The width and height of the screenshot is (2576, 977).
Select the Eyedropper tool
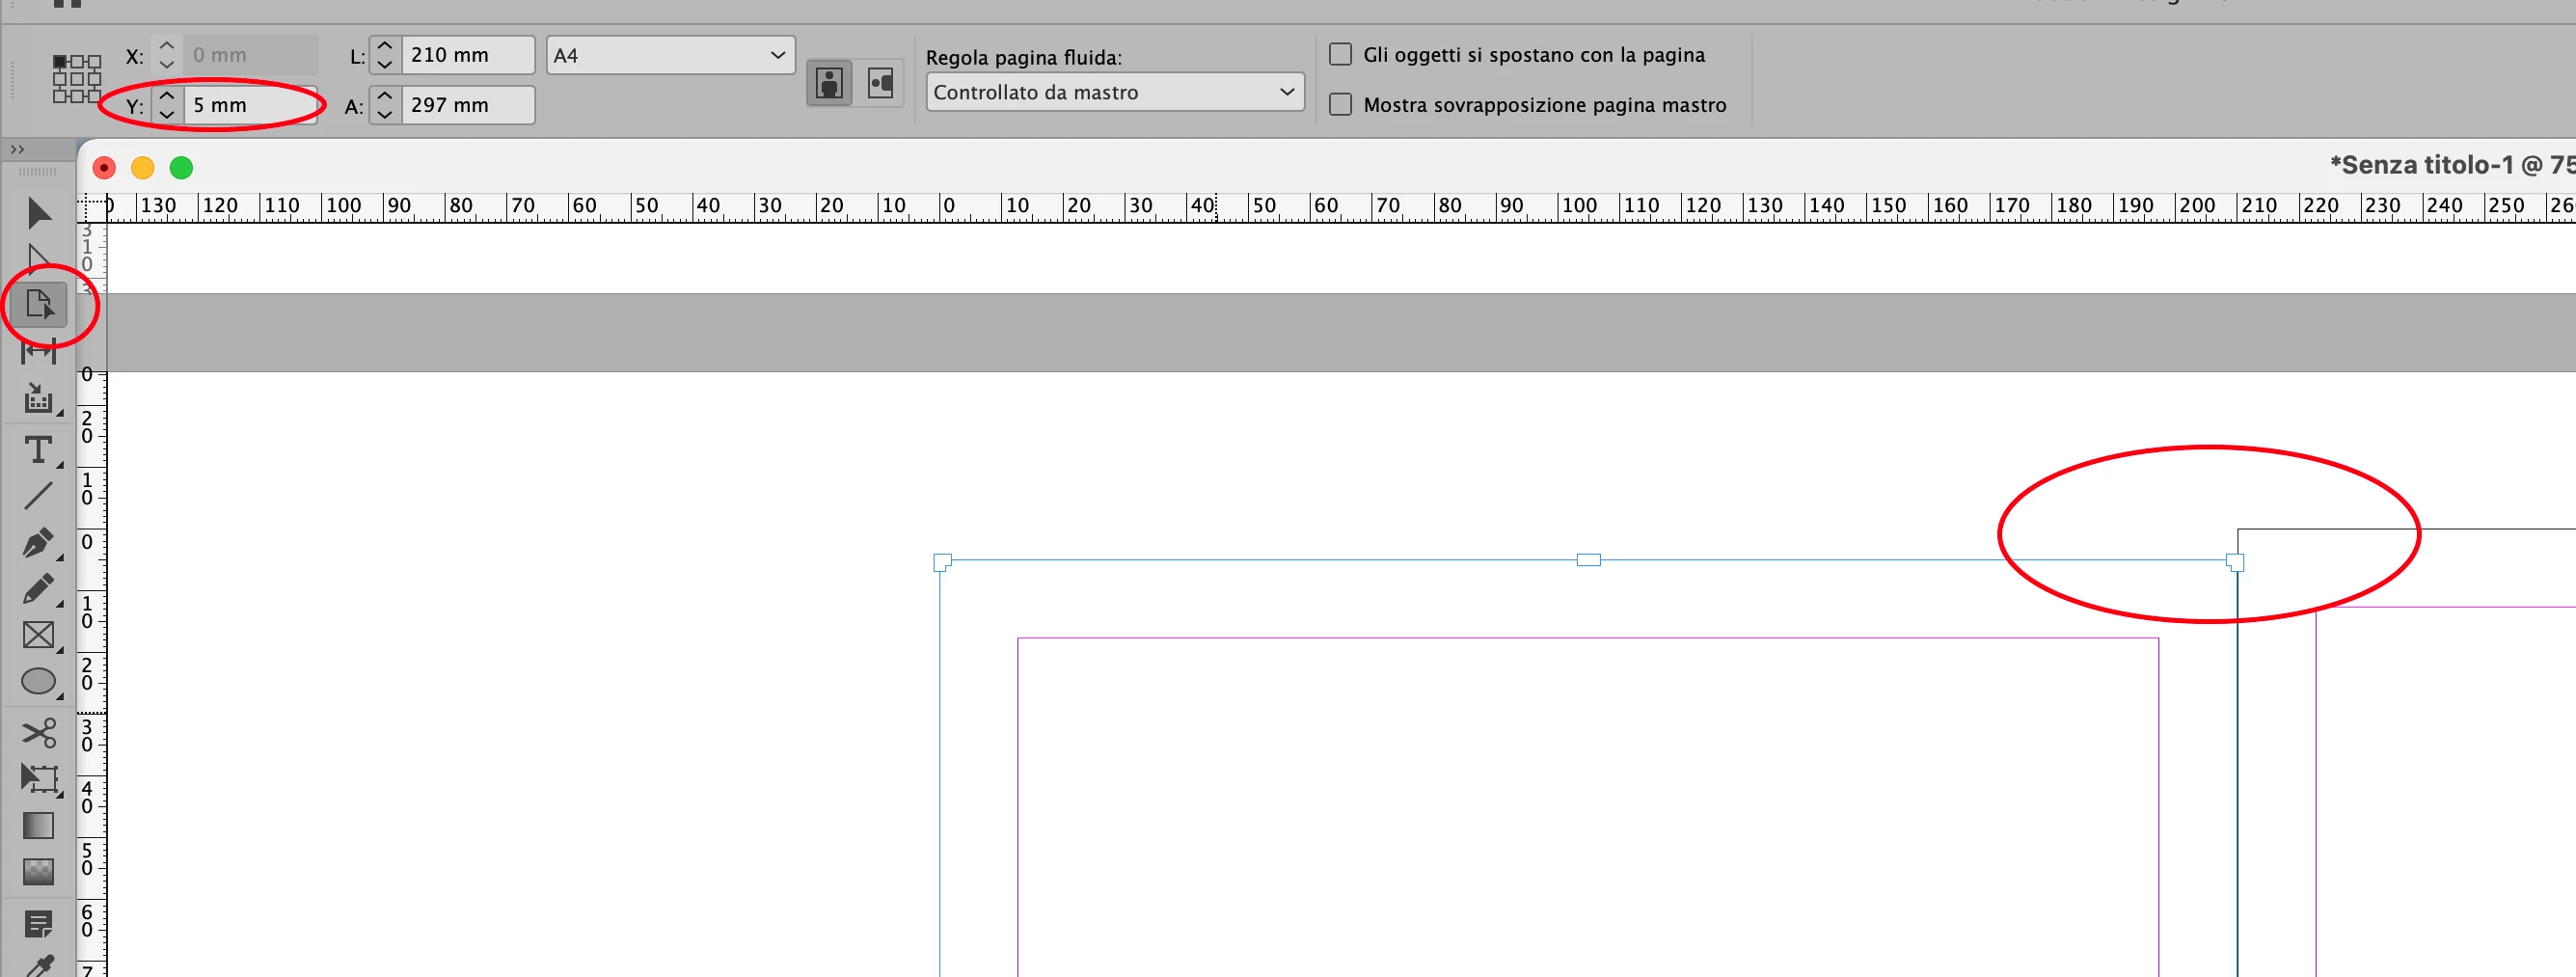point(38,966)
